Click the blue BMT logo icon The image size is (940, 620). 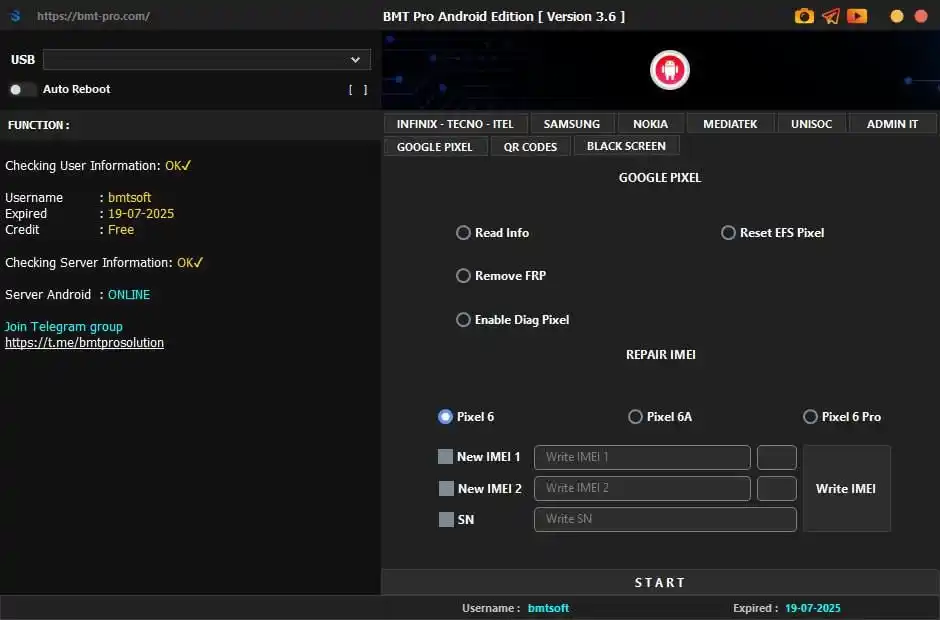16,16
